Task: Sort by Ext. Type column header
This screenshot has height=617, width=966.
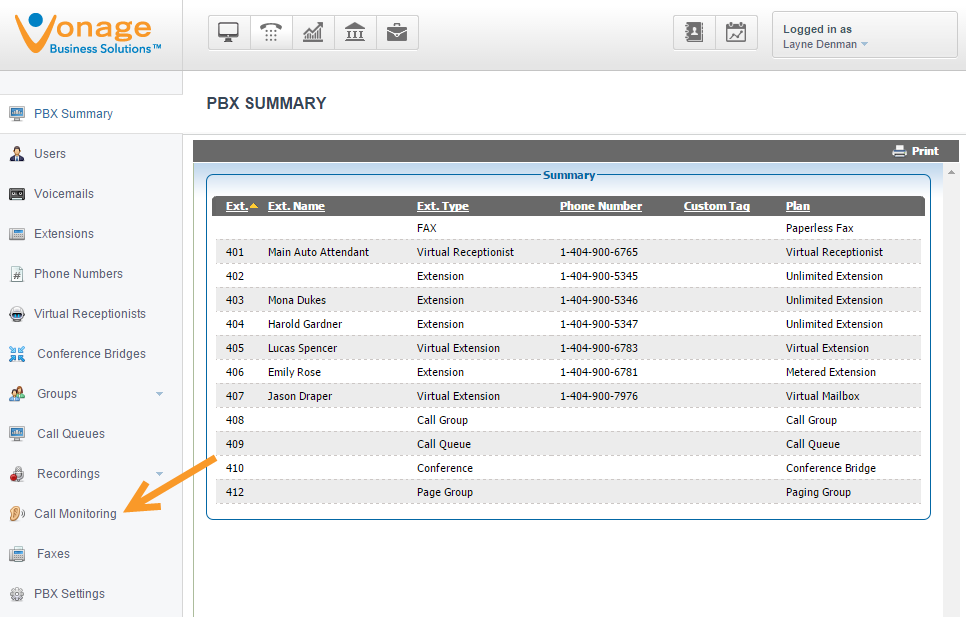Action: tap(442, 206)
